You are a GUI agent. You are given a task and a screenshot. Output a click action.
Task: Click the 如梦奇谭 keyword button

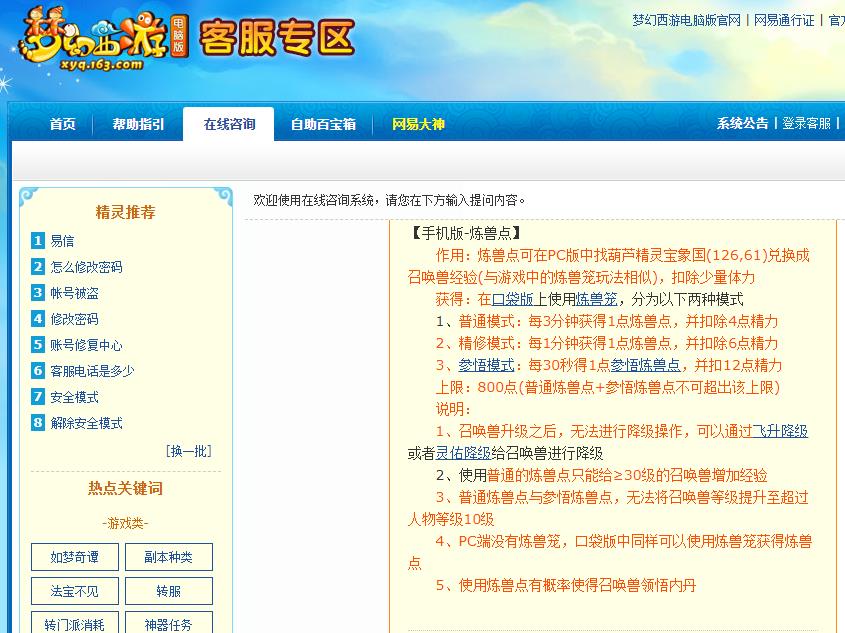[x=74, y=557]
